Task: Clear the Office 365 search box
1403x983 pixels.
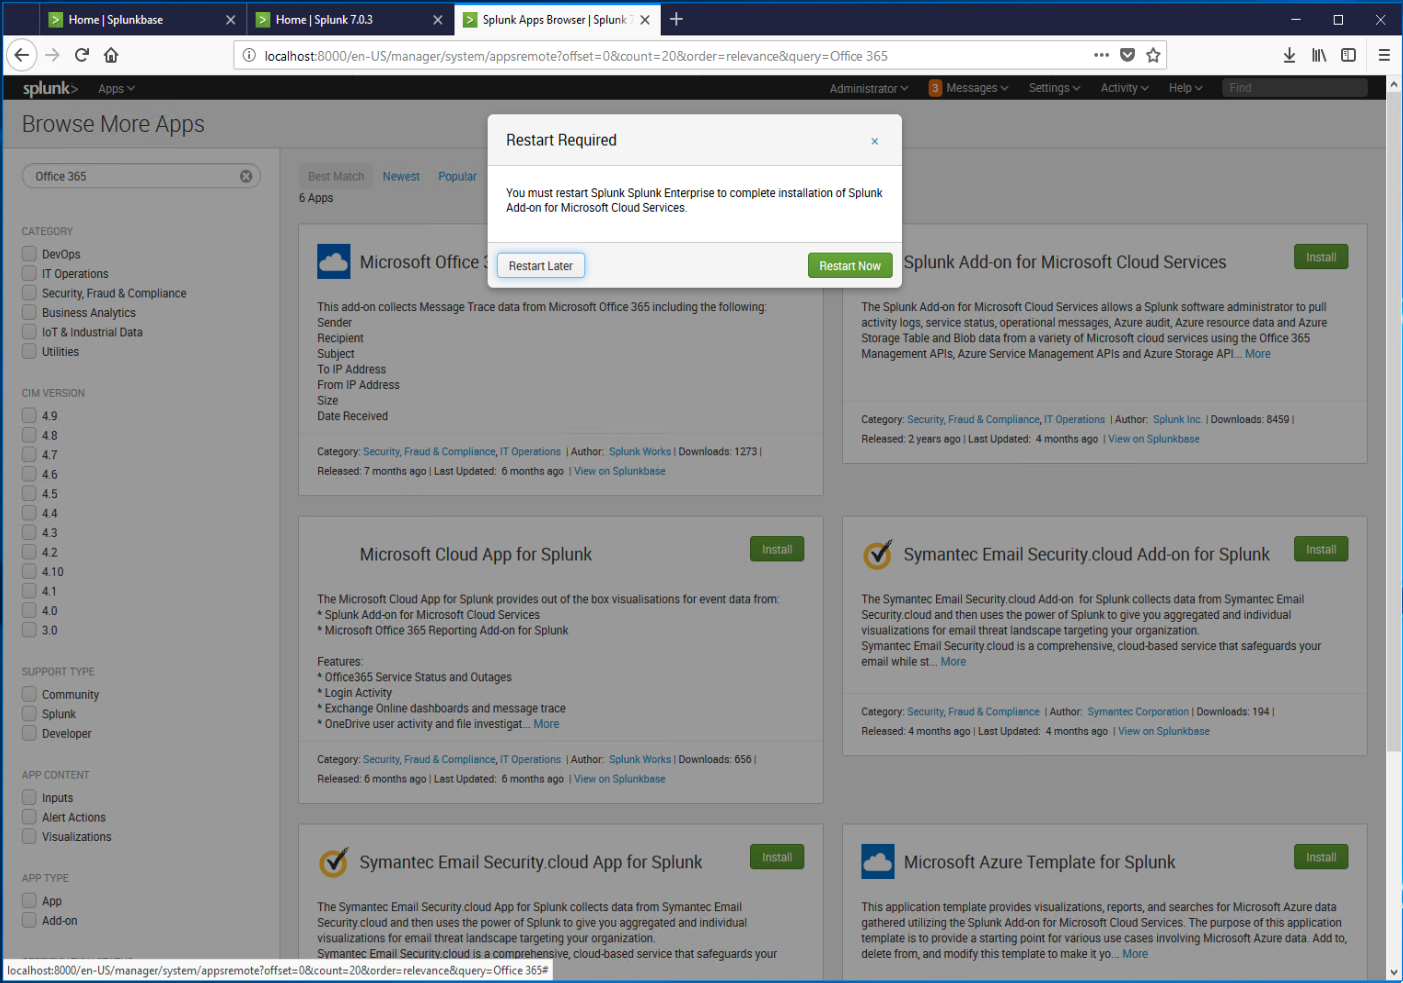Action: click(245, 176)
